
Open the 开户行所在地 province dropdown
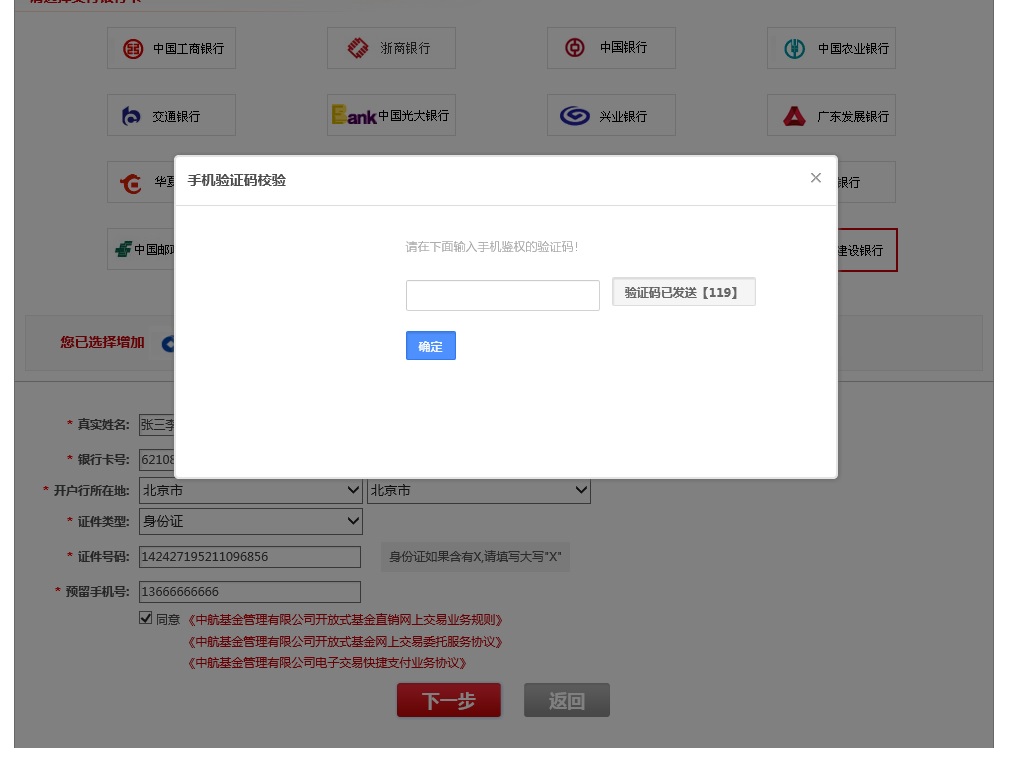click(251, 490)
